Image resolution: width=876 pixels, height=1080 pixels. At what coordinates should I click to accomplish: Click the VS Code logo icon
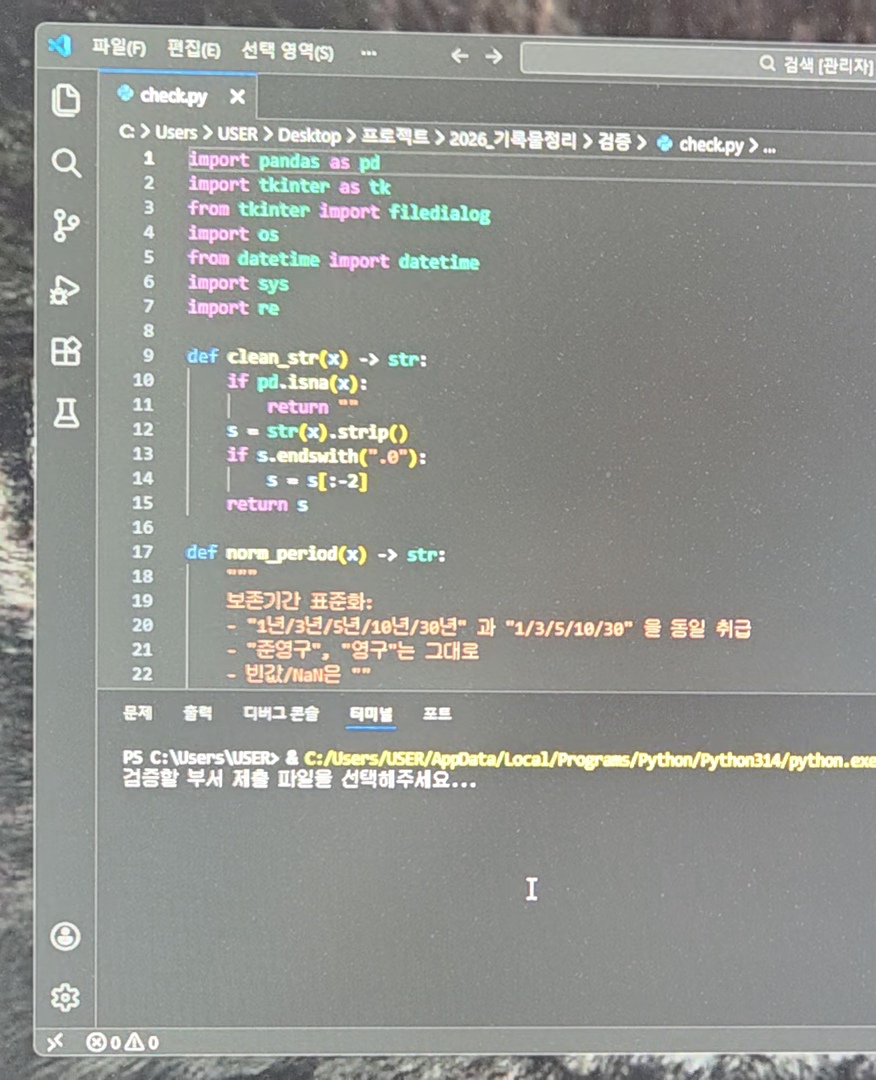point(60,45)
